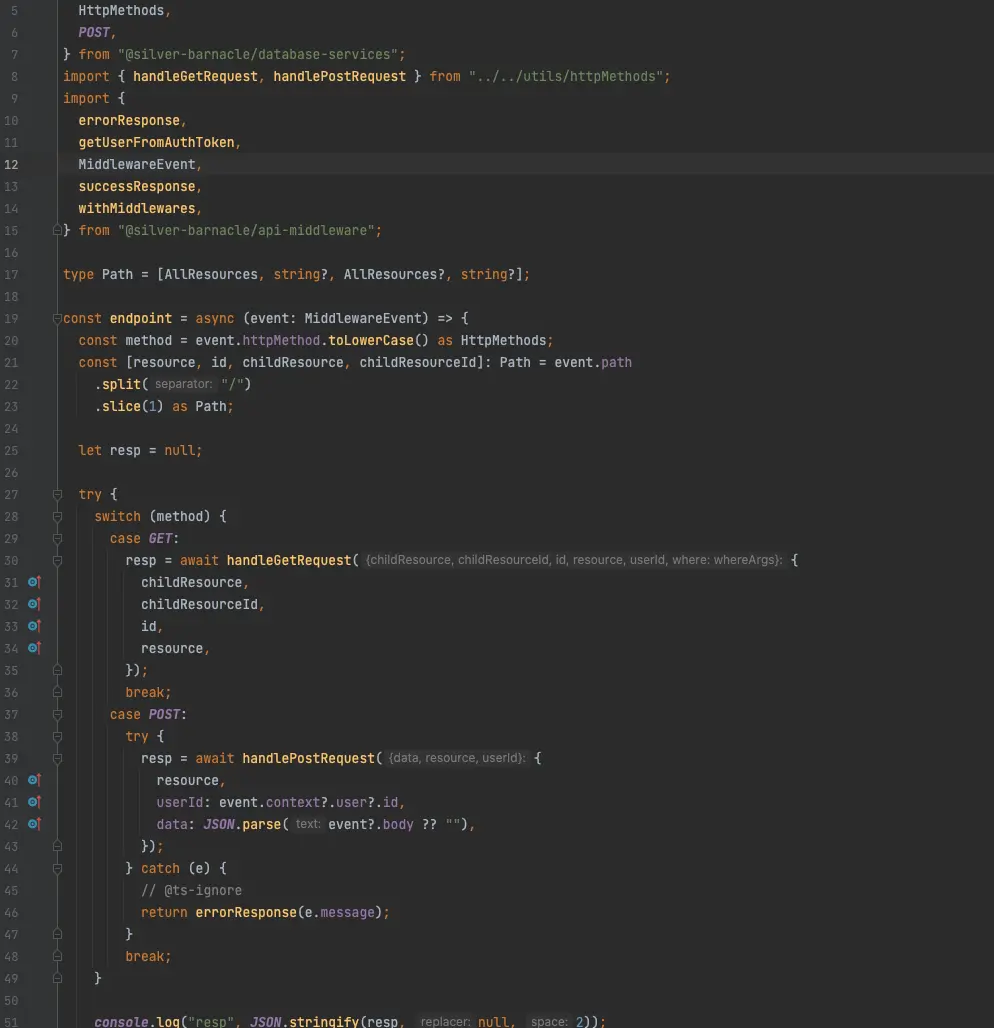Fold the handlePostRequest call on line 39
The image size is (994, 1028).
coord(57,759)
